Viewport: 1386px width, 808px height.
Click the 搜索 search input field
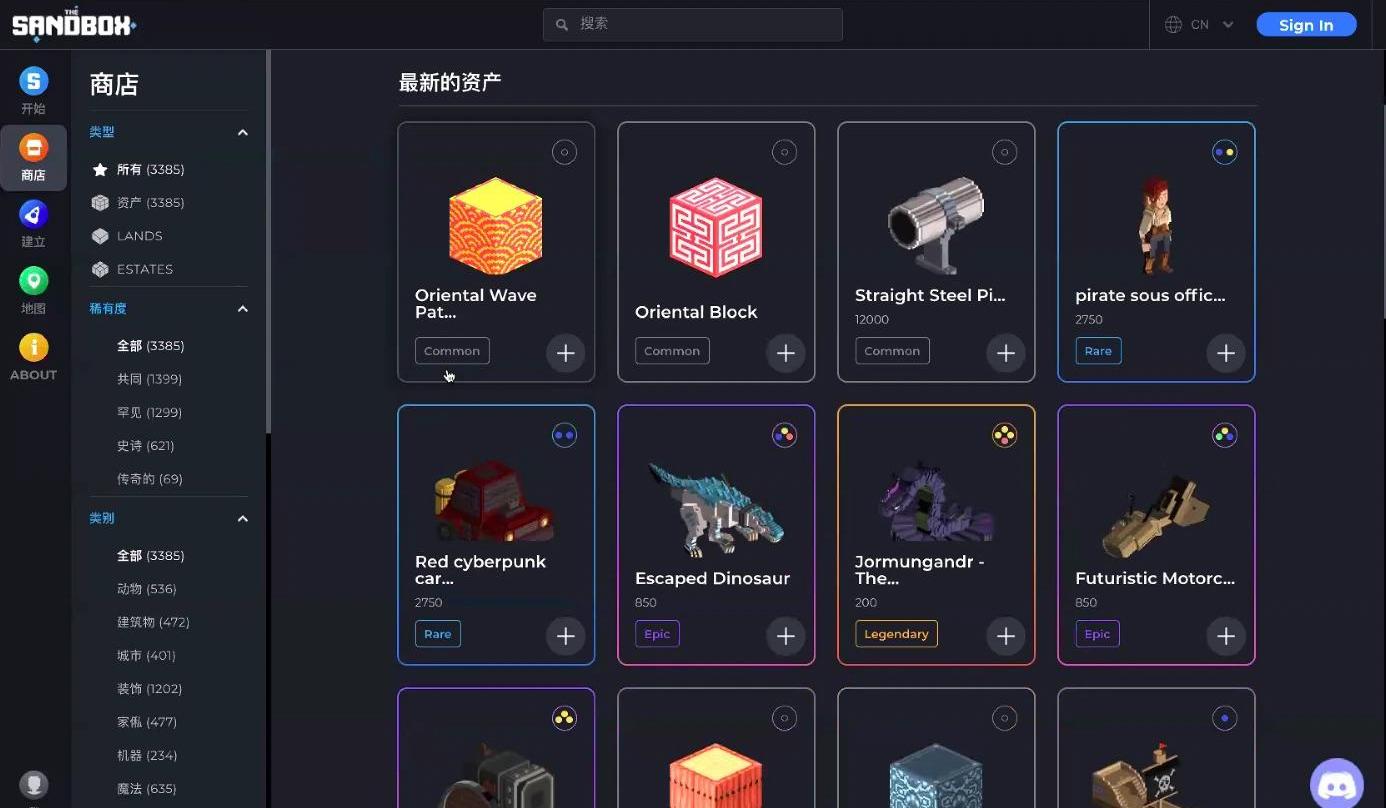coord(693,24)
